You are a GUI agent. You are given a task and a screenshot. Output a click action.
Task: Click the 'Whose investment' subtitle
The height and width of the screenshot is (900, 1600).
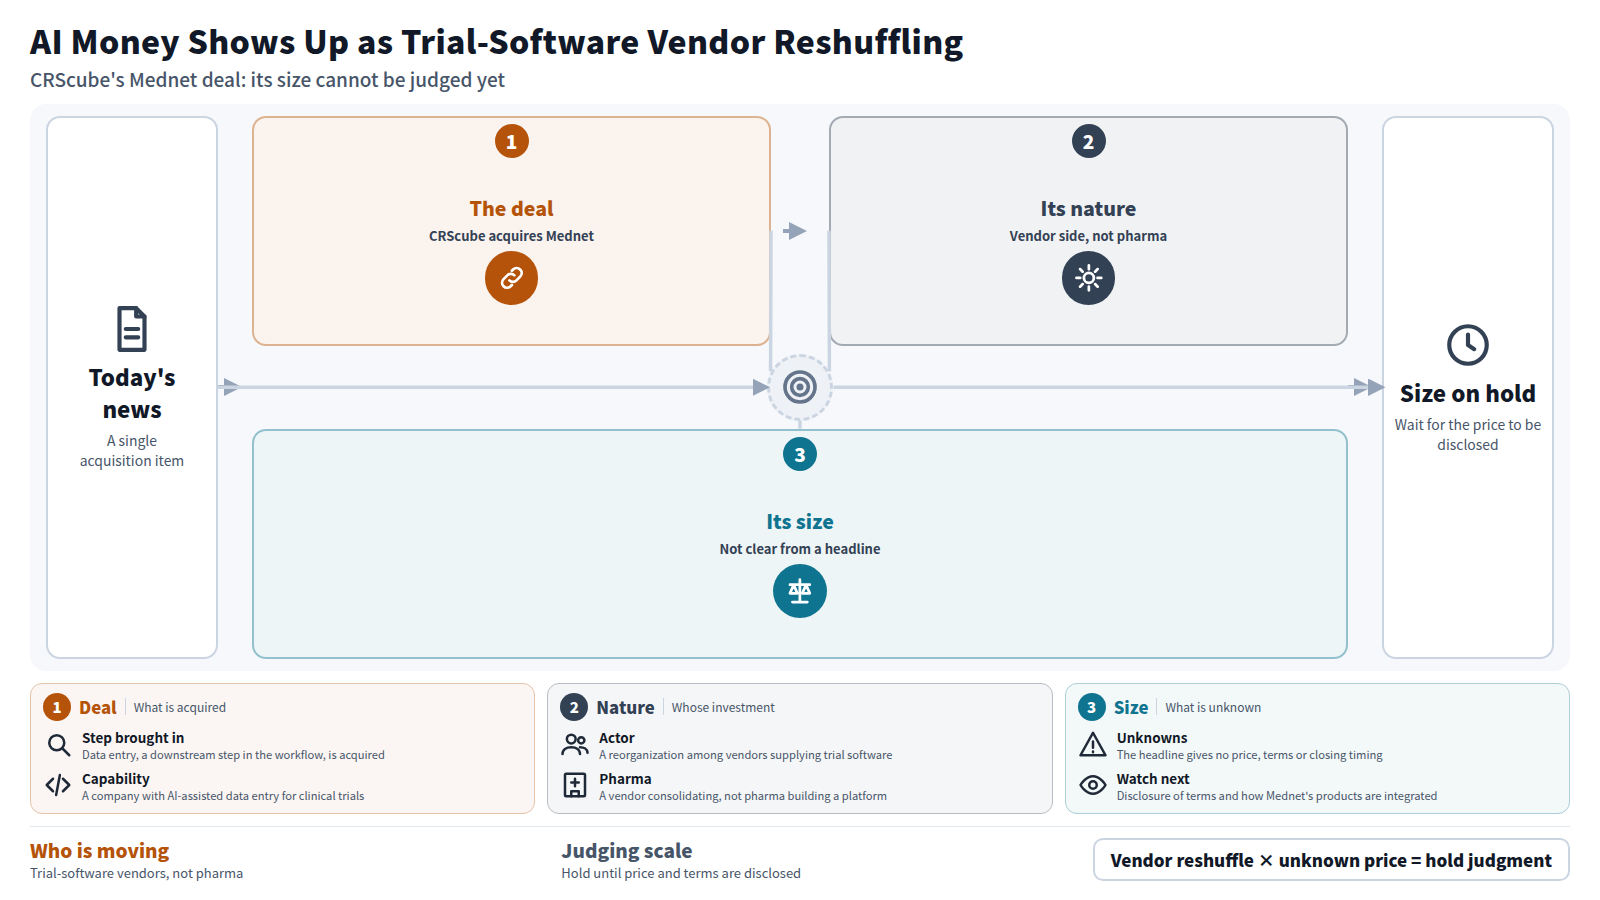coord(723,708)
